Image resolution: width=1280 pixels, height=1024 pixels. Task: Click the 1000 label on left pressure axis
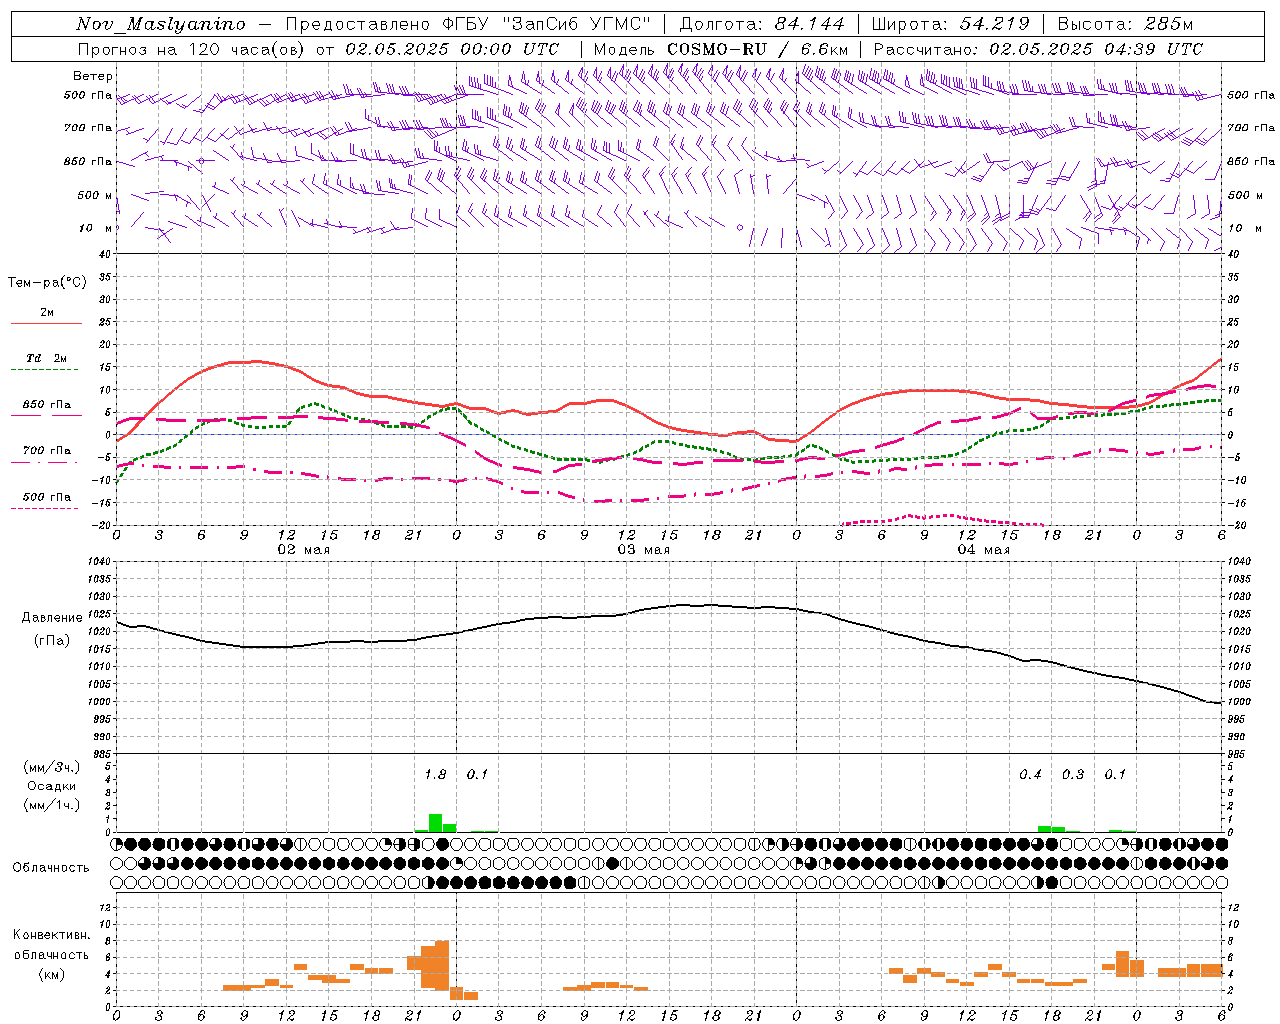(98, 702)
